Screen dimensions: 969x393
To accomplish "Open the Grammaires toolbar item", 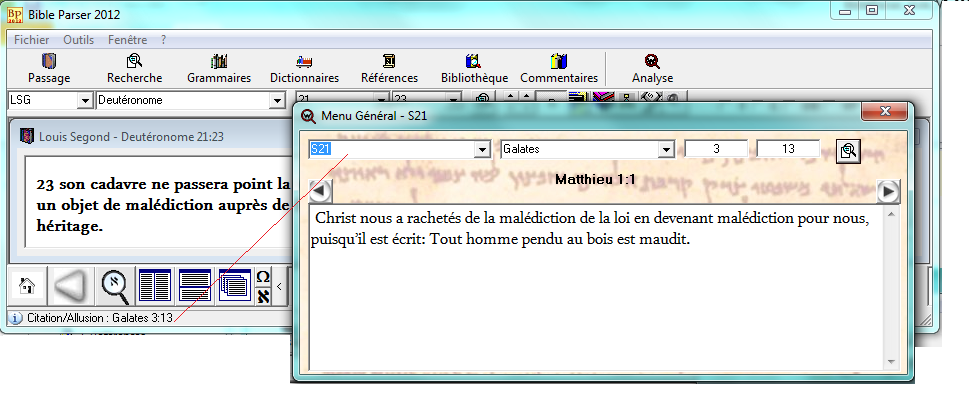I will [x=219, y=69].
